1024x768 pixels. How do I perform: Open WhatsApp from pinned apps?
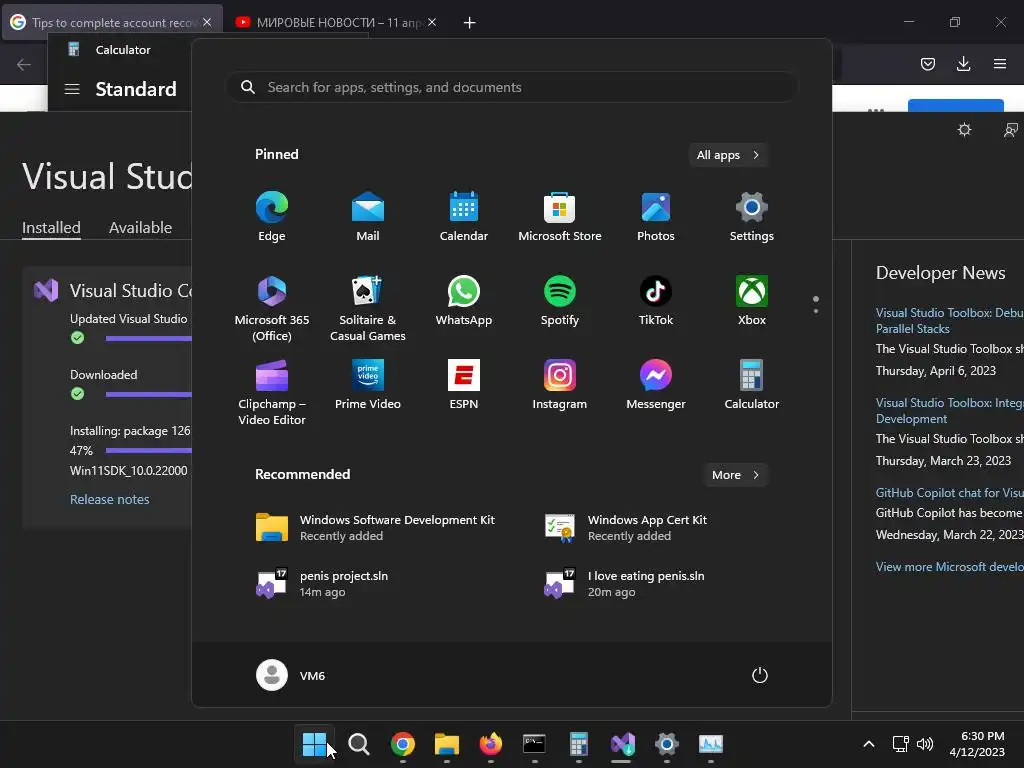464,300
